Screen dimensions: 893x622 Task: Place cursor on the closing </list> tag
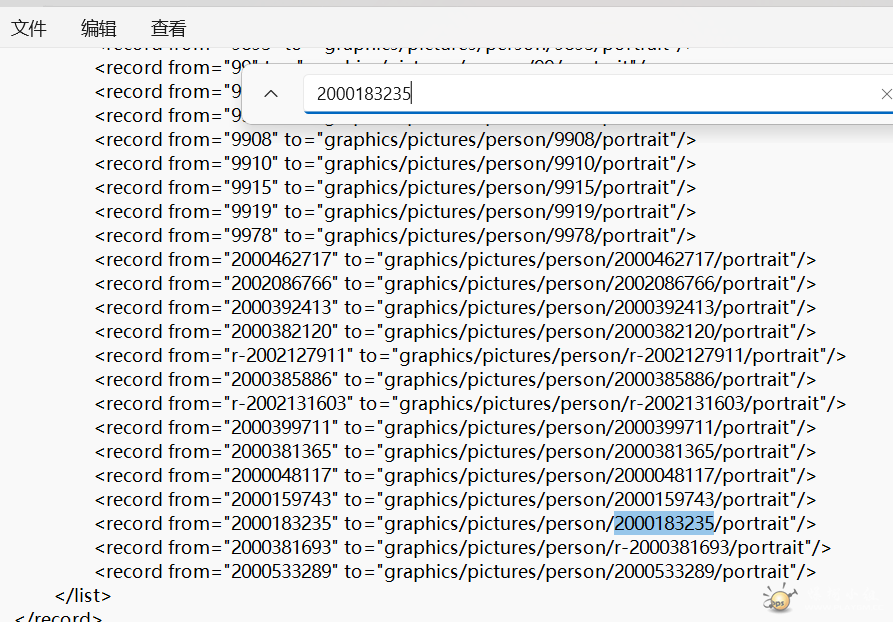point(83,596)
